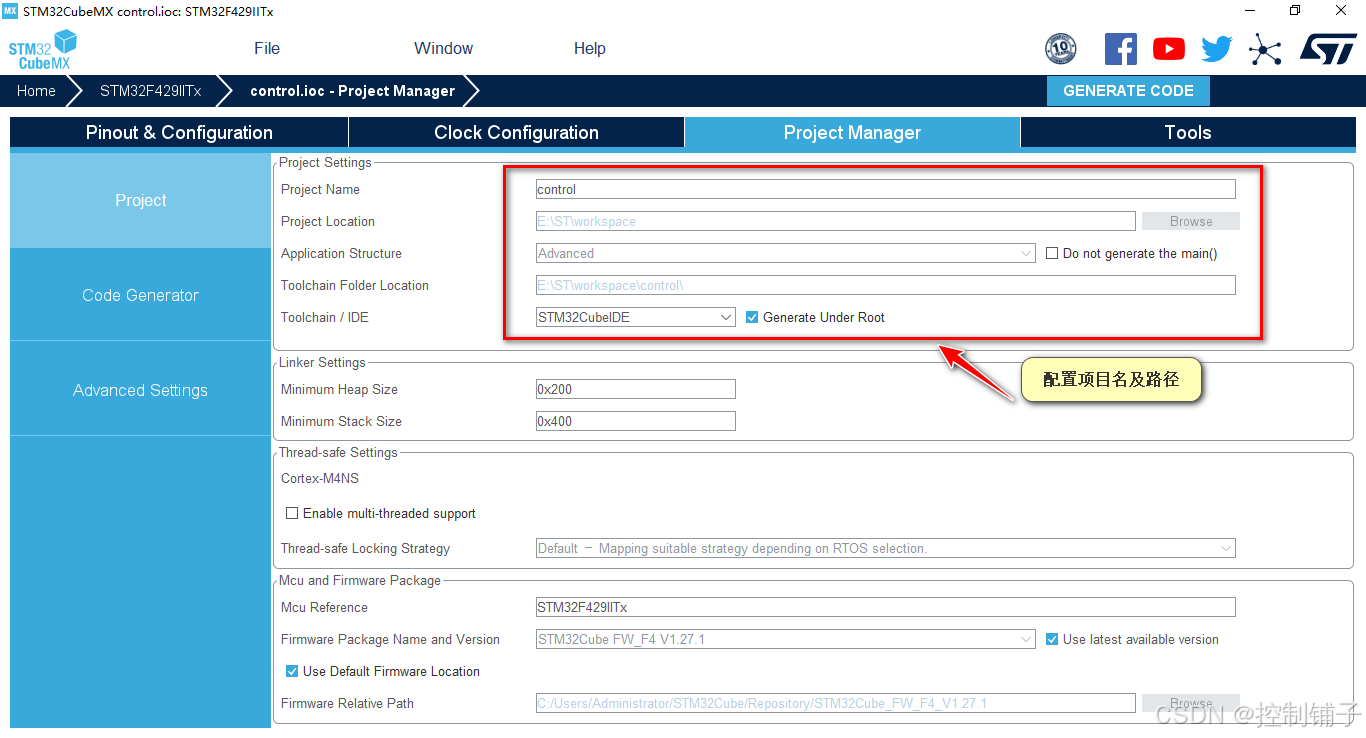This screenshot has height=738, width=1366.
Task: Restore down the STM32CubeMX window
Action: 1295,11
